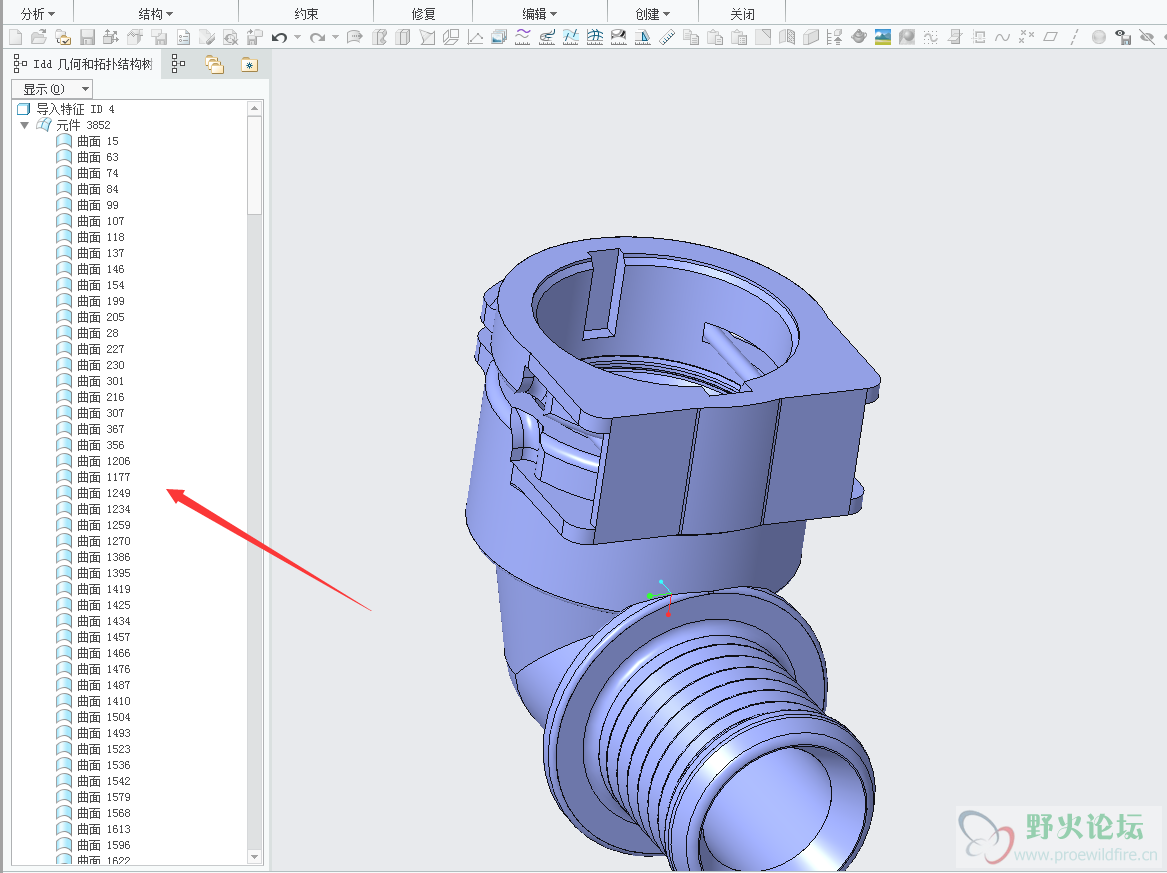Click the Open file folder icon
Screen dimensions: 1167x873
tap(39, 36)
